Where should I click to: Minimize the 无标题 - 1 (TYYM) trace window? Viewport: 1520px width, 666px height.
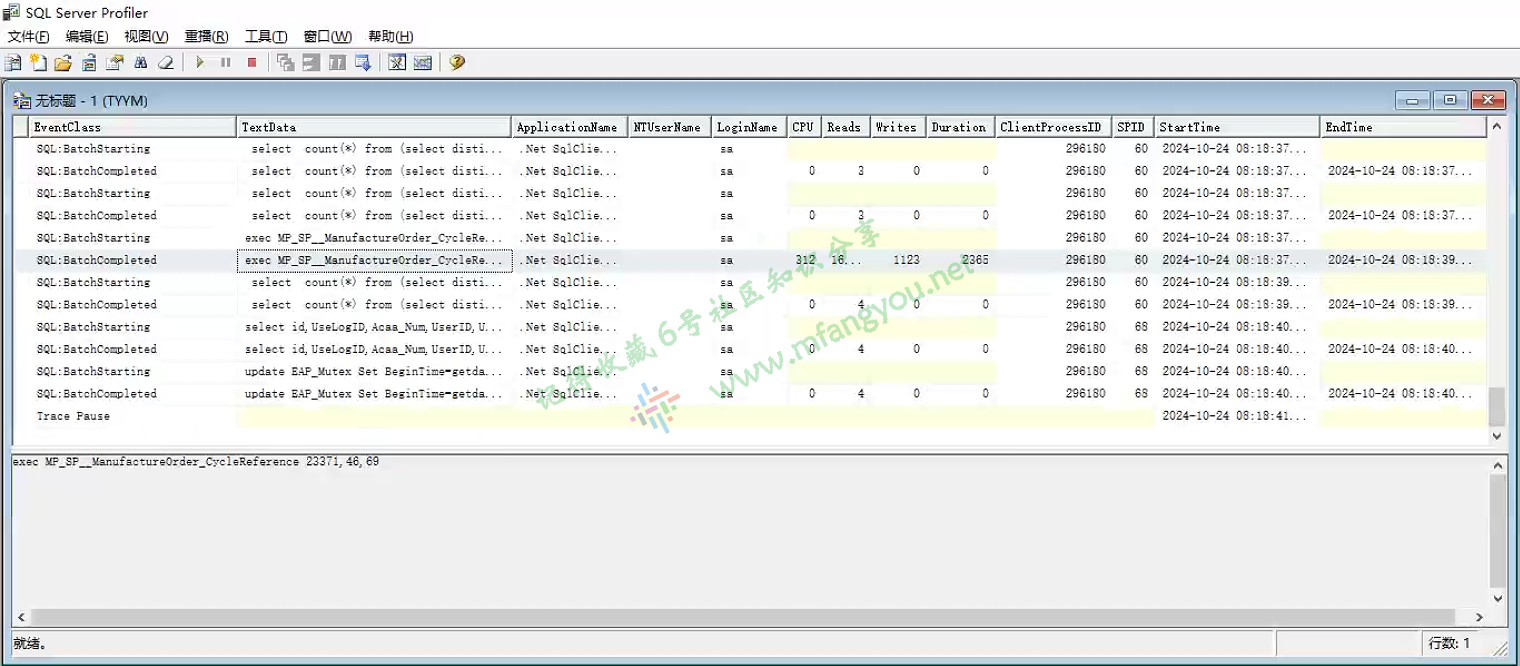pyautogui.click(x=1413, y=100)
